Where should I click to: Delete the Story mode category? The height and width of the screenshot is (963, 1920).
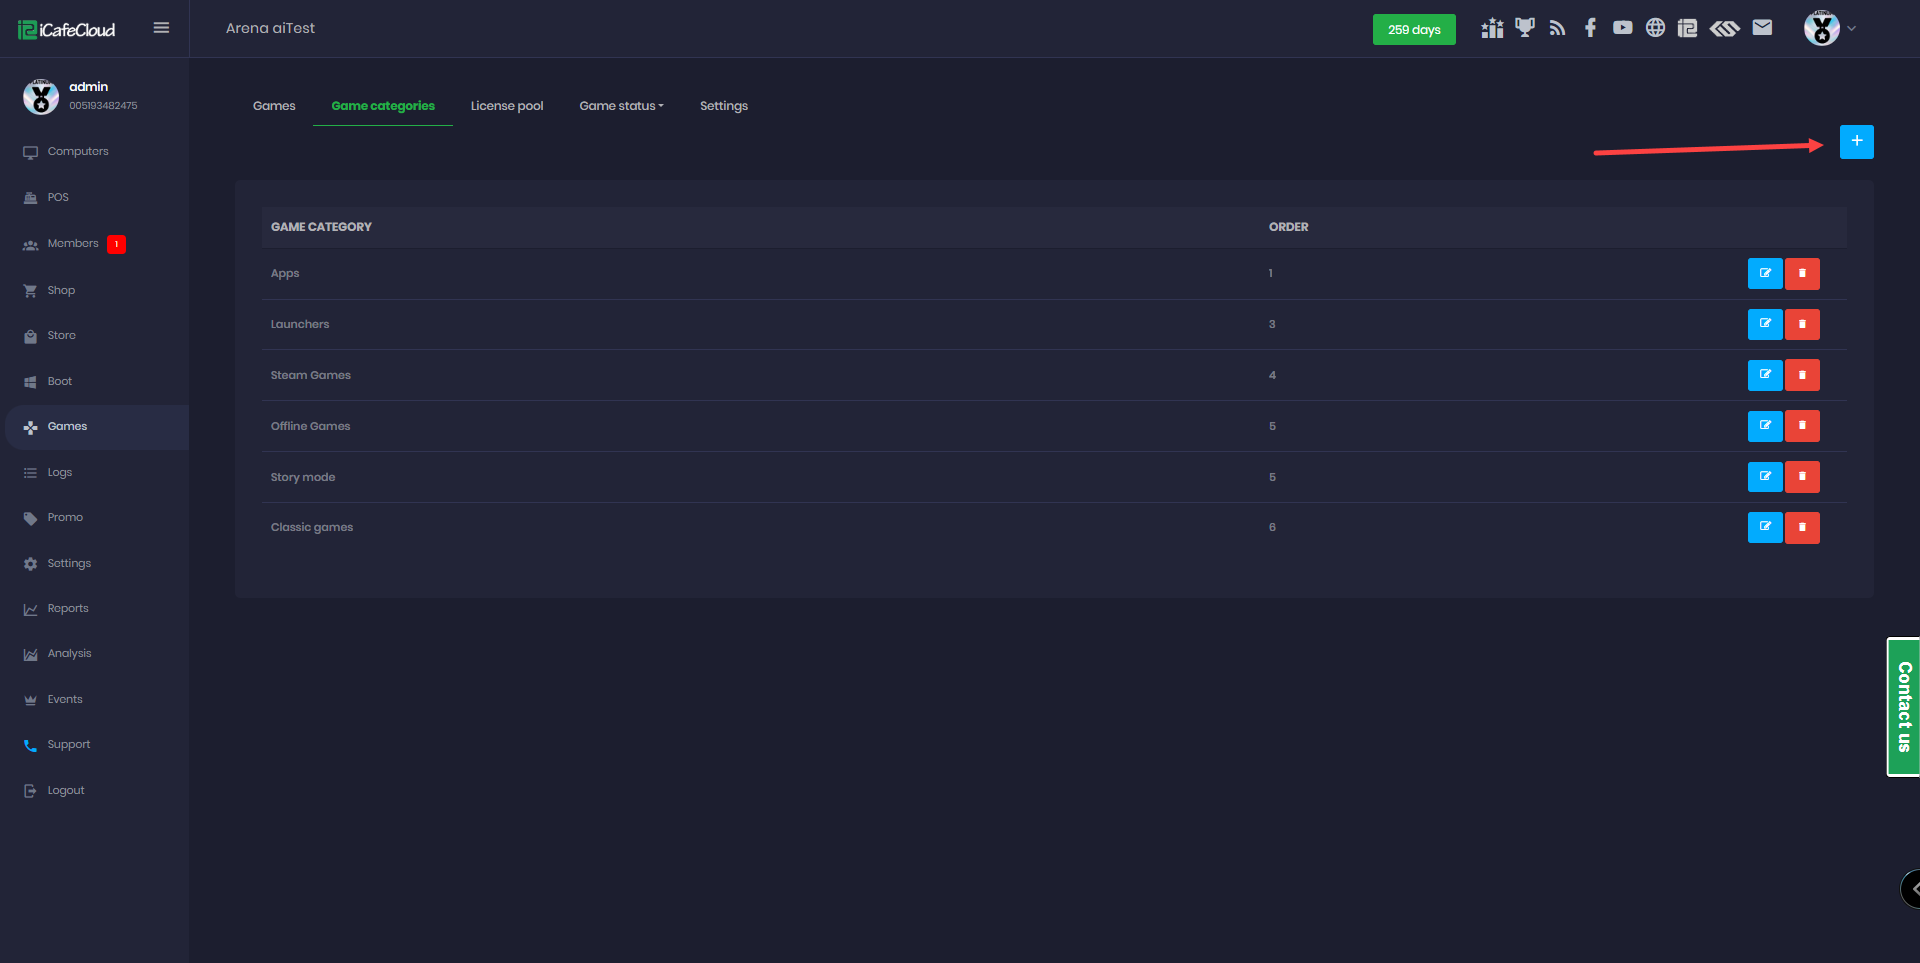tap(1802, 477)
